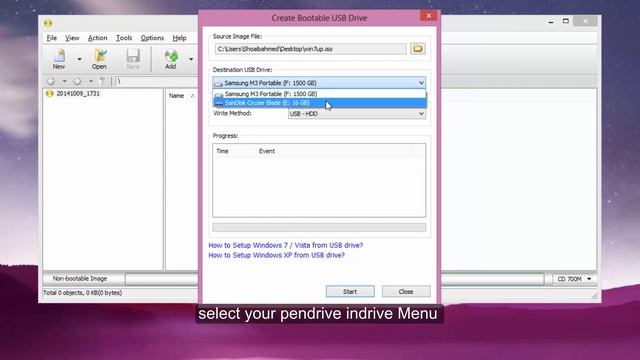Choose SanDisk Cruzer Blade from the dropdown list
640x360 pixels.
pyautogui.click(x=319, y=103)
